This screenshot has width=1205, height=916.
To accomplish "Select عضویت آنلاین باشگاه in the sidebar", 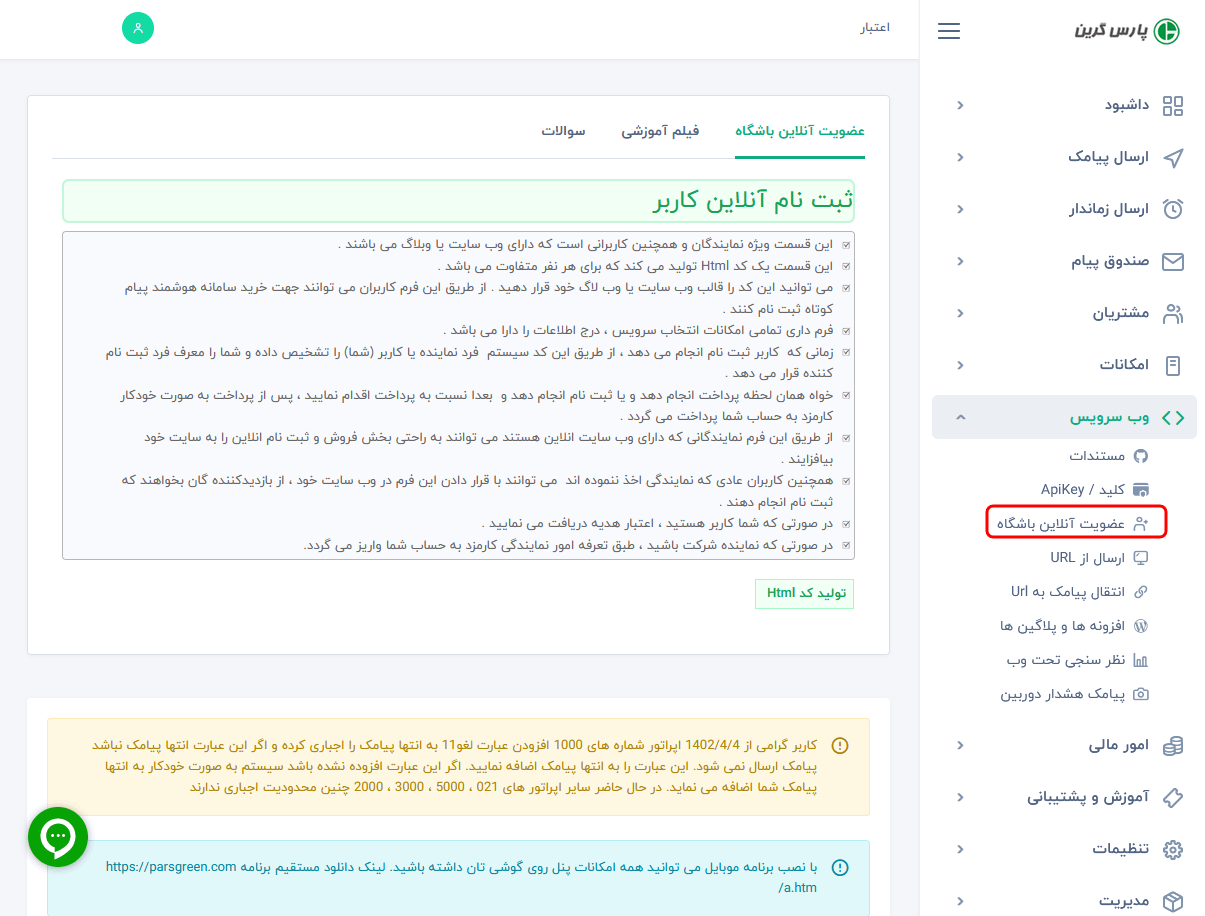I will (1075, 522).
